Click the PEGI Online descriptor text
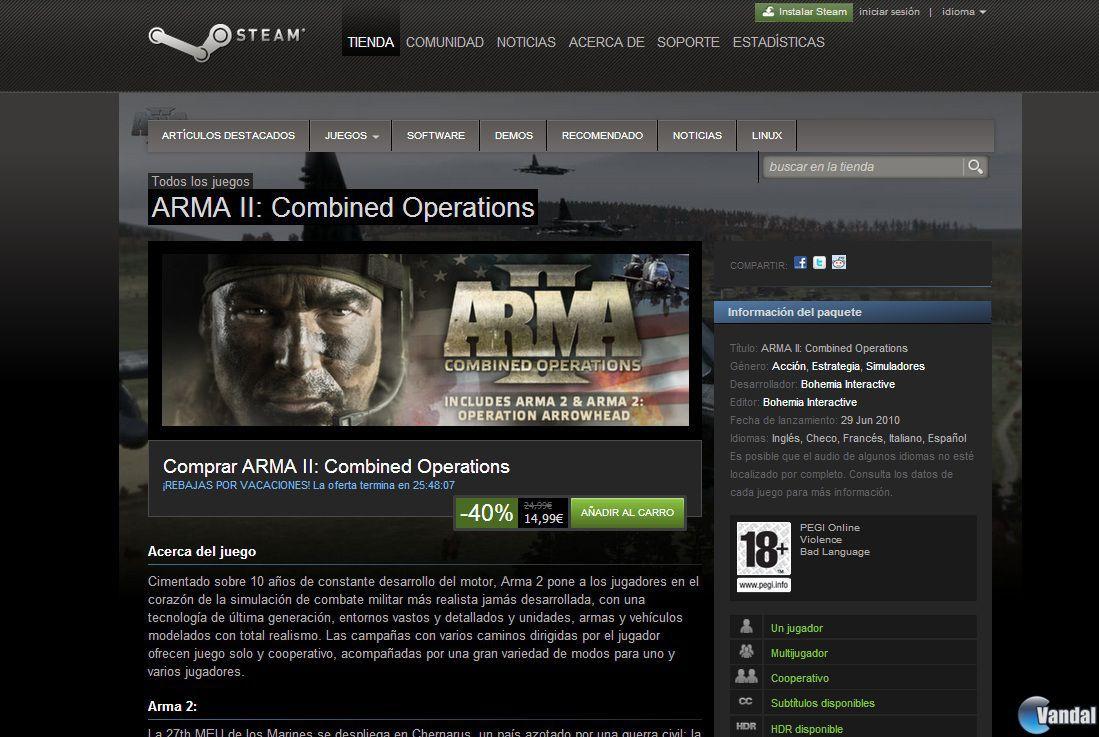Screen dimensions: 1099x737 pyautogui.click(x=830, y=528)
